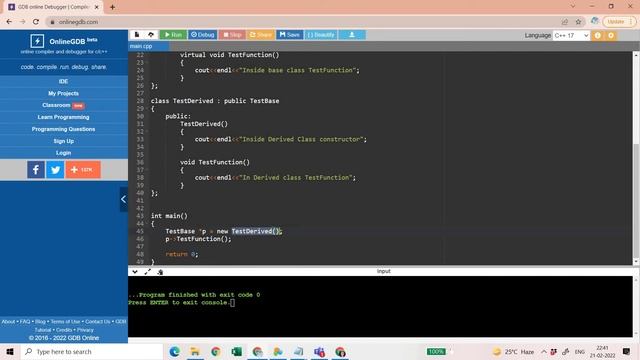This screenshot has width=640, height=360.
Task: Open the Terms of Use footer link
Action: coord(65,322)
